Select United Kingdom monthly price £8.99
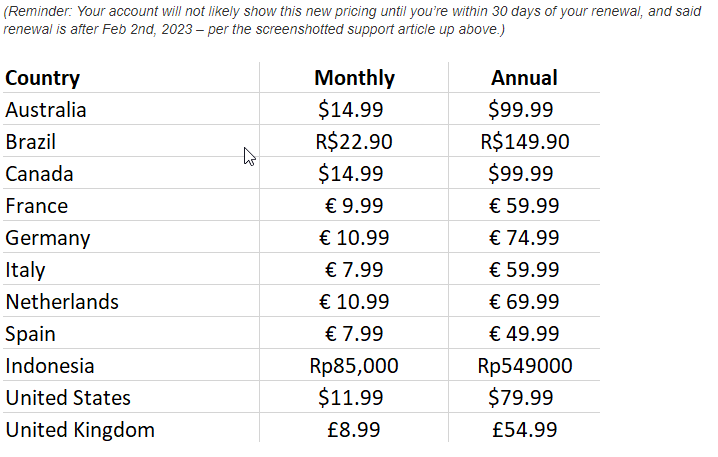Screen dimensions: 718x457 coord(354,430)
